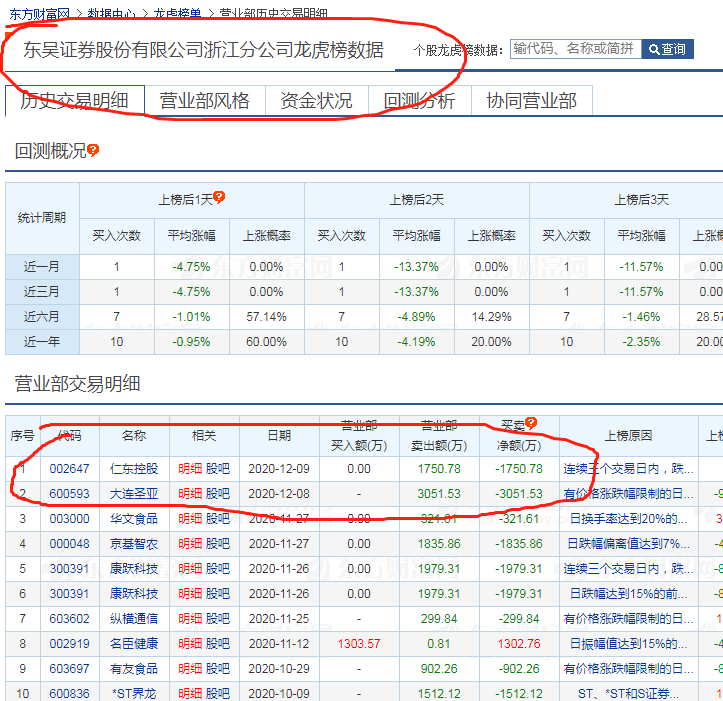Switch to the 历史交易明细 tab
This screenshot has width=723, height=701.
coord(75,101)
